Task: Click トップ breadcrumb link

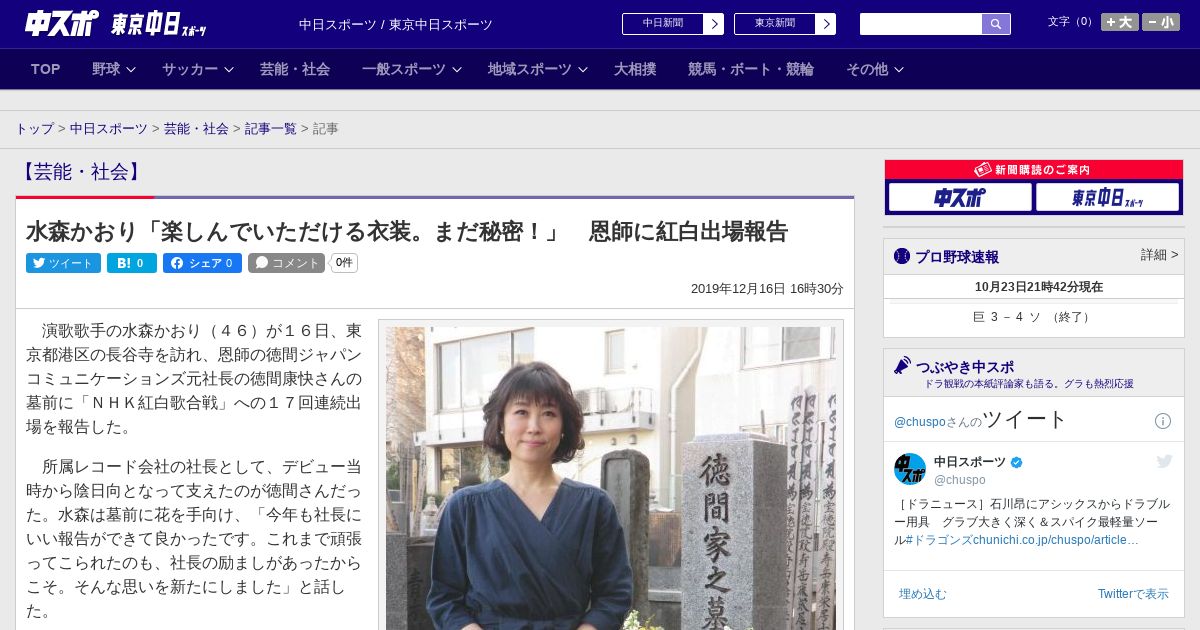Action: click(x=34, y=129)
